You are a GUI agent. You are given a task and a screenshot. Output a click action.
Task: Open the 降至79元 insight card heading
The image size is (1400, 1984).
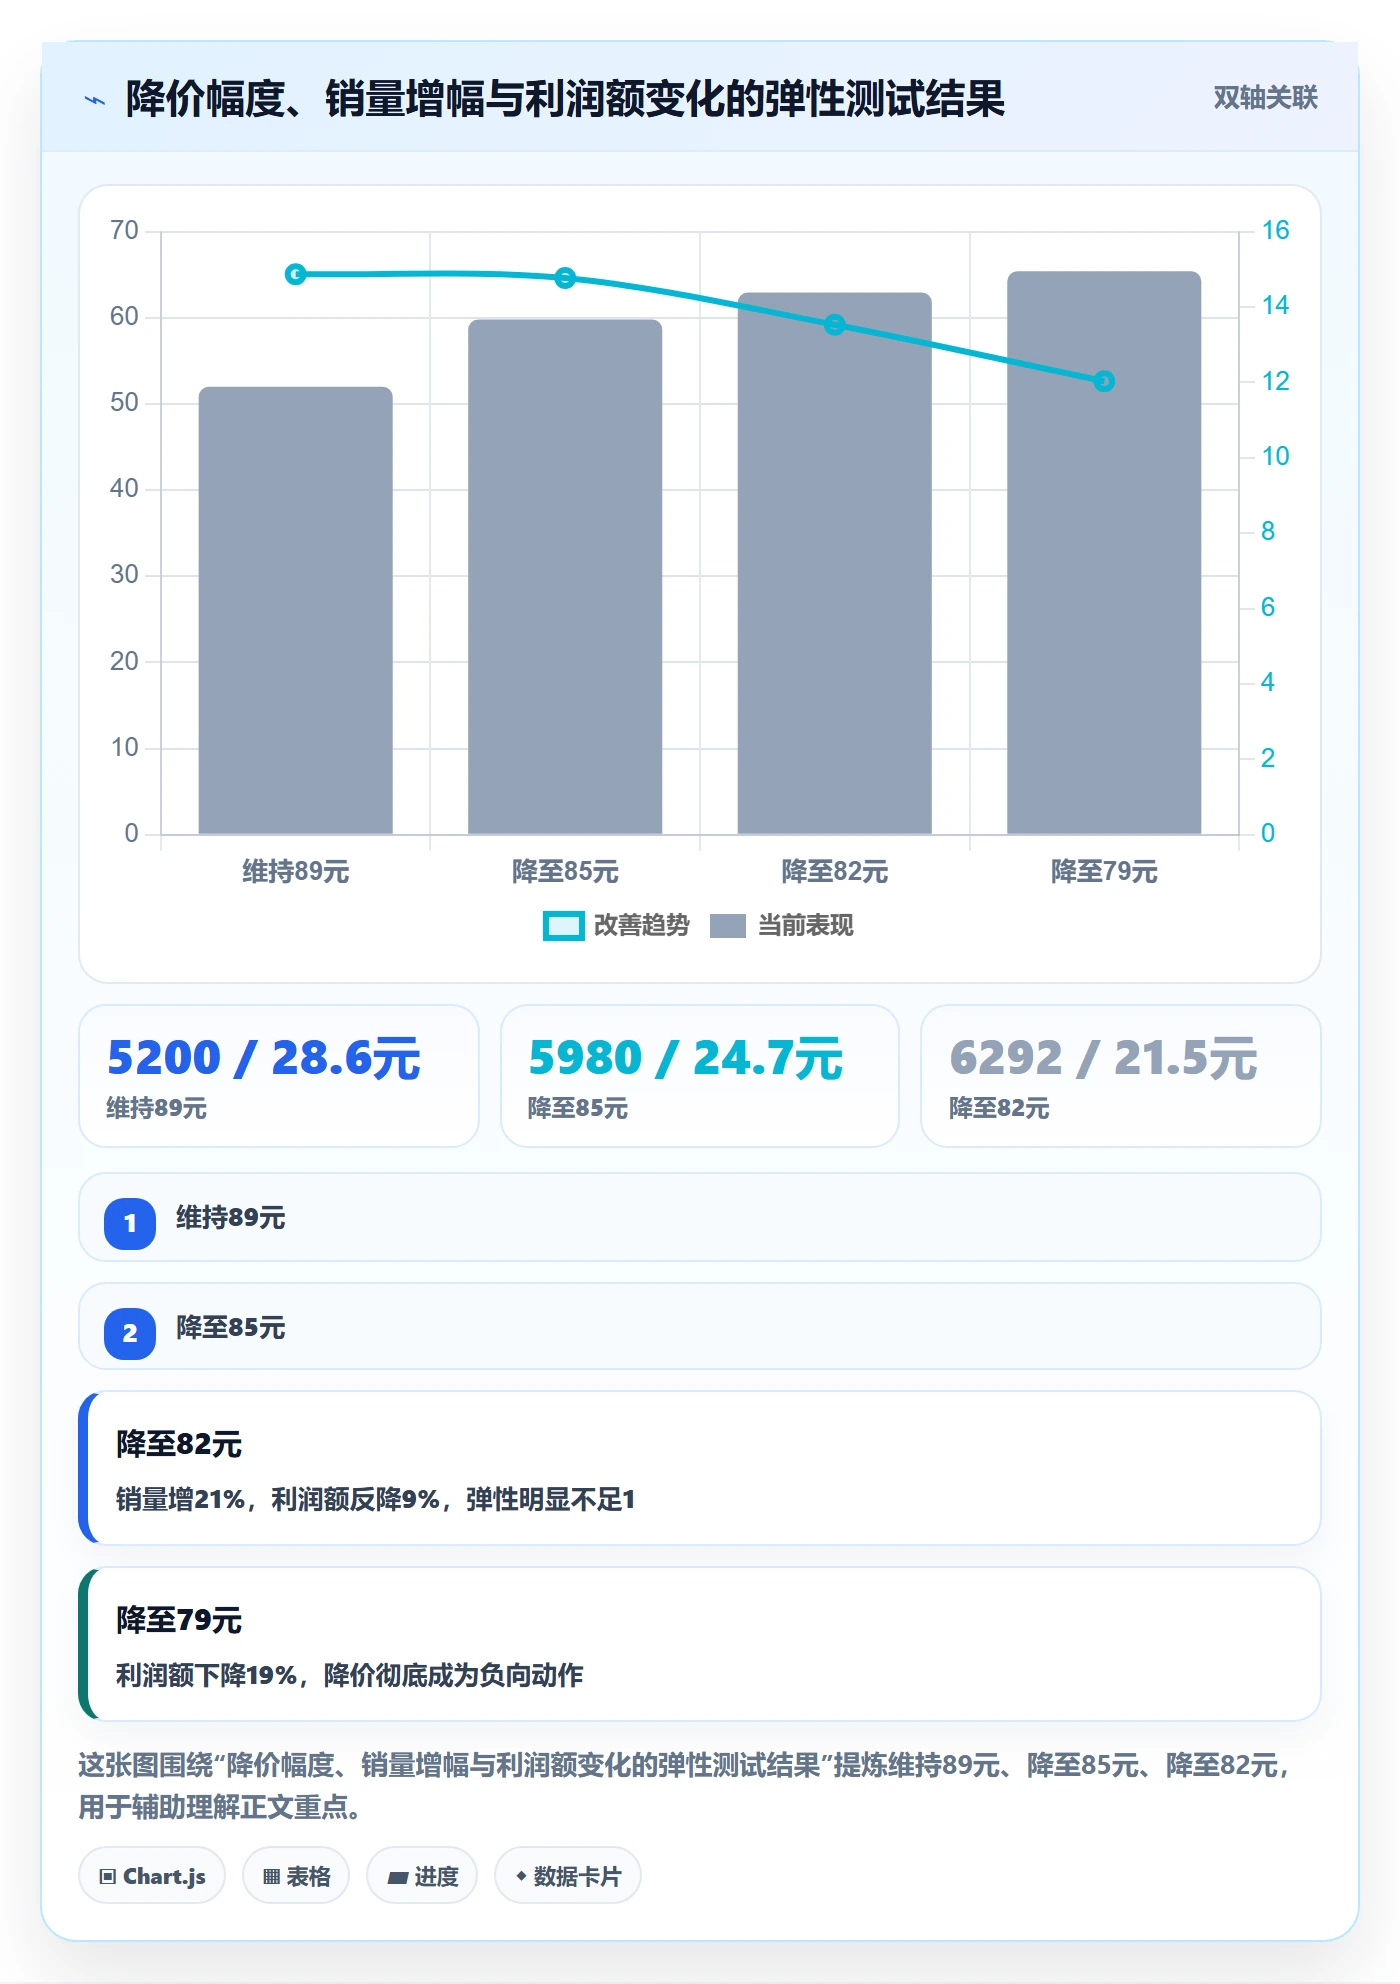[x=179, y=1620]
